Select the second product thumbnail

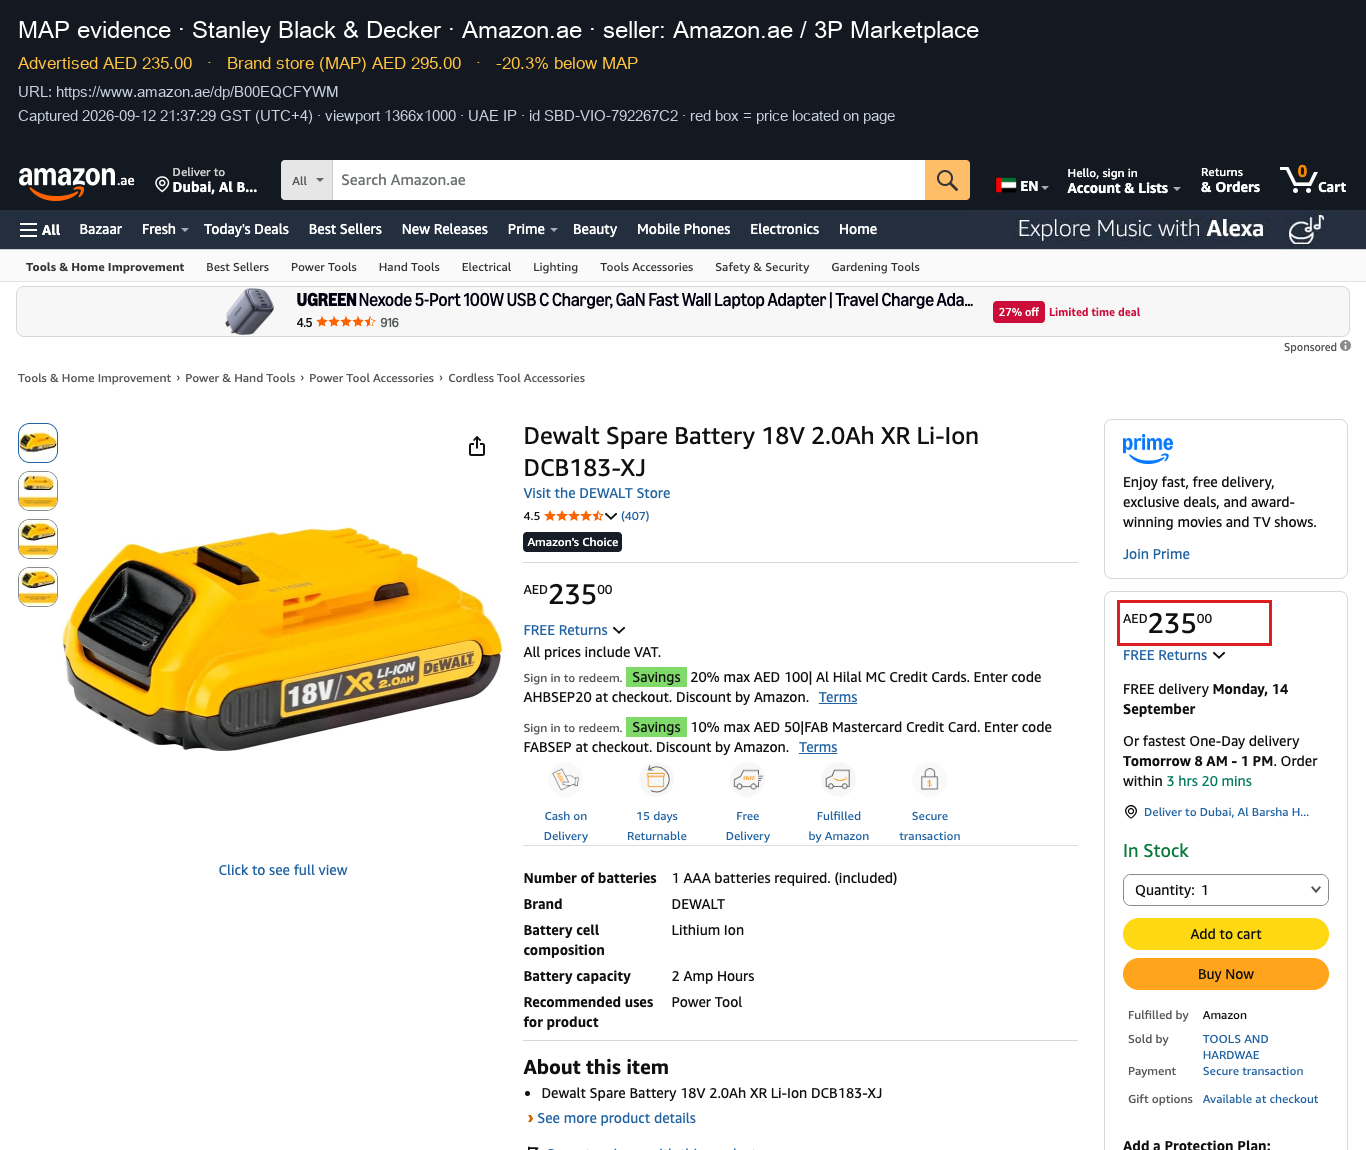(x=38, y=490)
